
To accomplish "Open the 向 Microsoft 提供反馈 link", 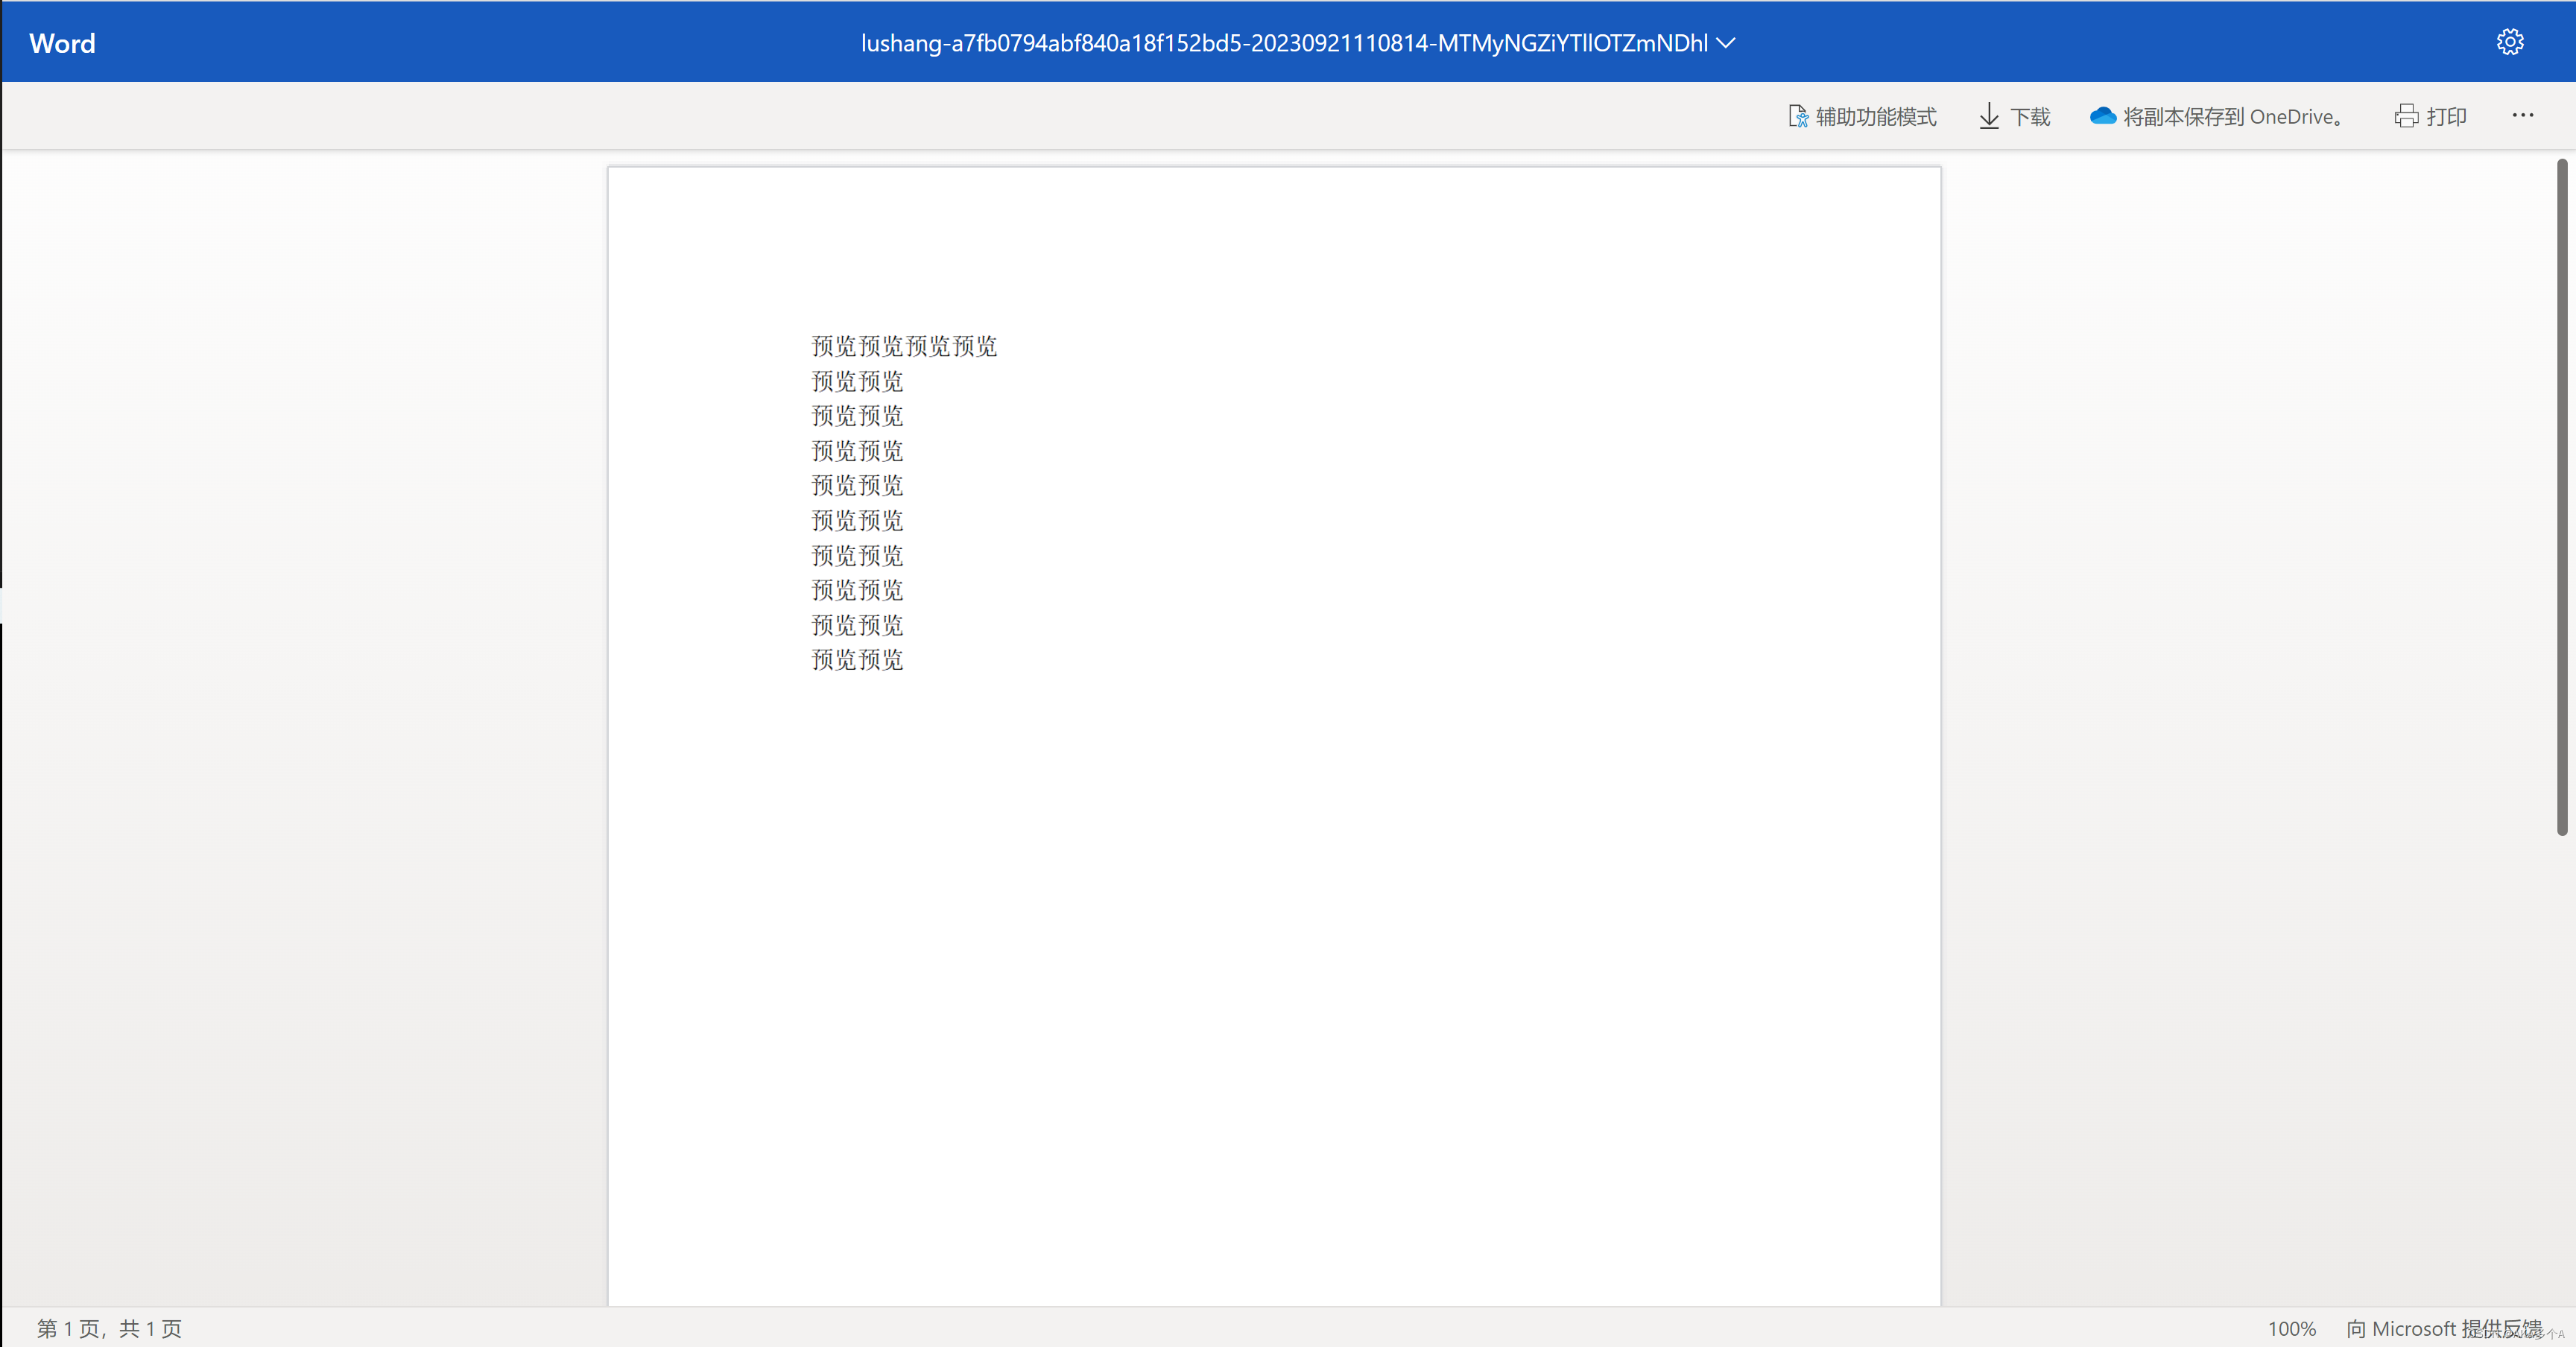I will (2444, 1328).
